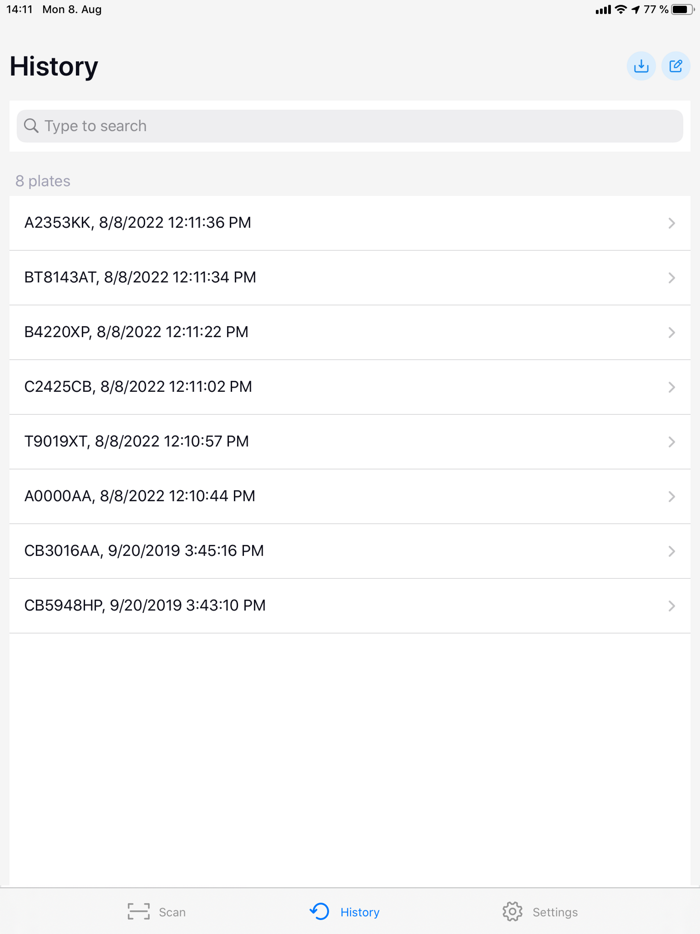The image size is (700, 934).
Task: Tap the export/download history icon
Action: tap(641, 66)
